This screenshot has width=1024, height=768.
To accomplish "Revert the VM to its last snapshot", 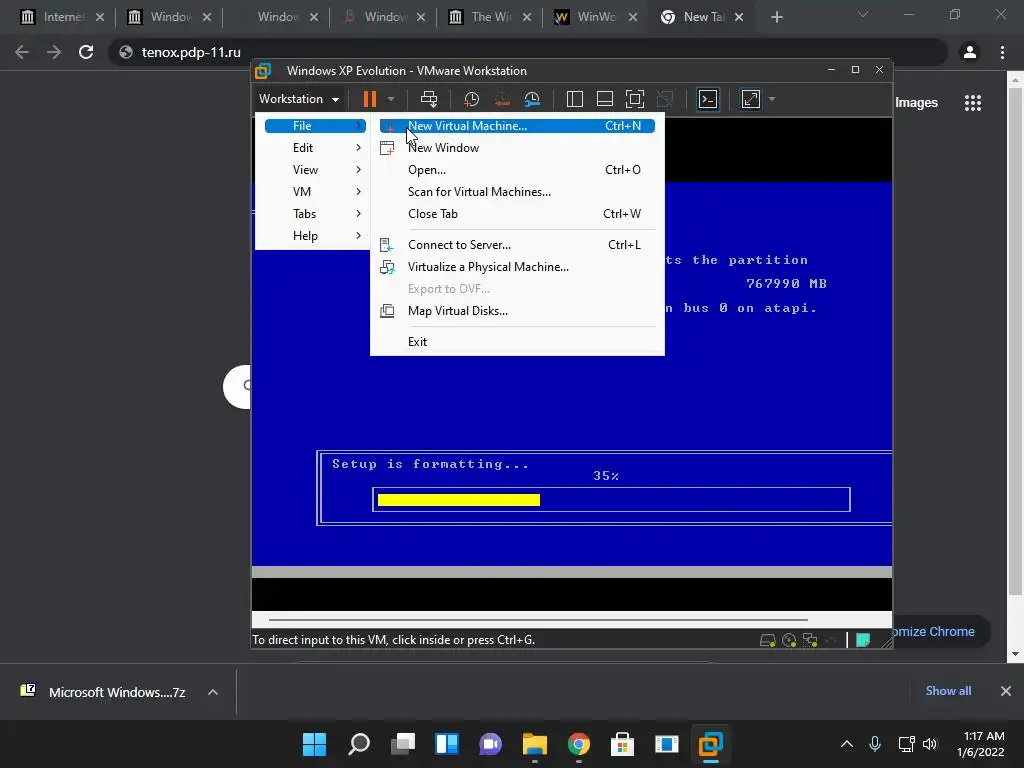I will click(502, 99).
